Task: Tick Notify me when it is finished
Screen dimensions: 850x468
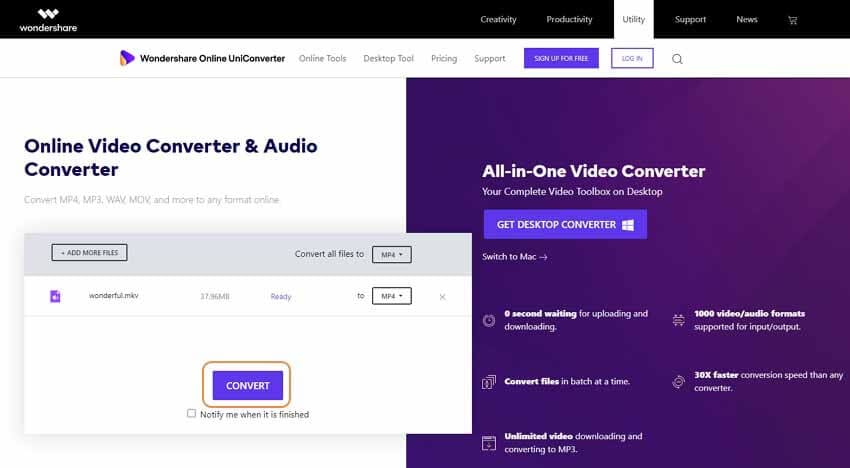Action: (x=191, y=413)
